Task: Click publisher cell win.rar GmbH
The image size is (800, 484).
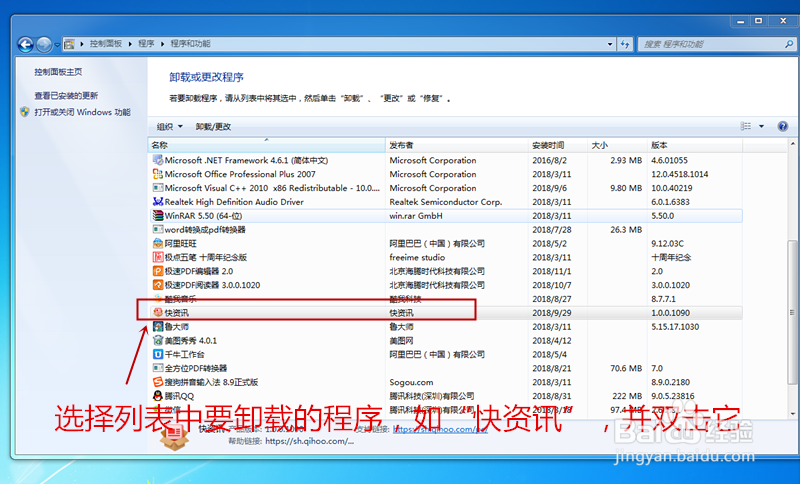Action: pos(416,216)
